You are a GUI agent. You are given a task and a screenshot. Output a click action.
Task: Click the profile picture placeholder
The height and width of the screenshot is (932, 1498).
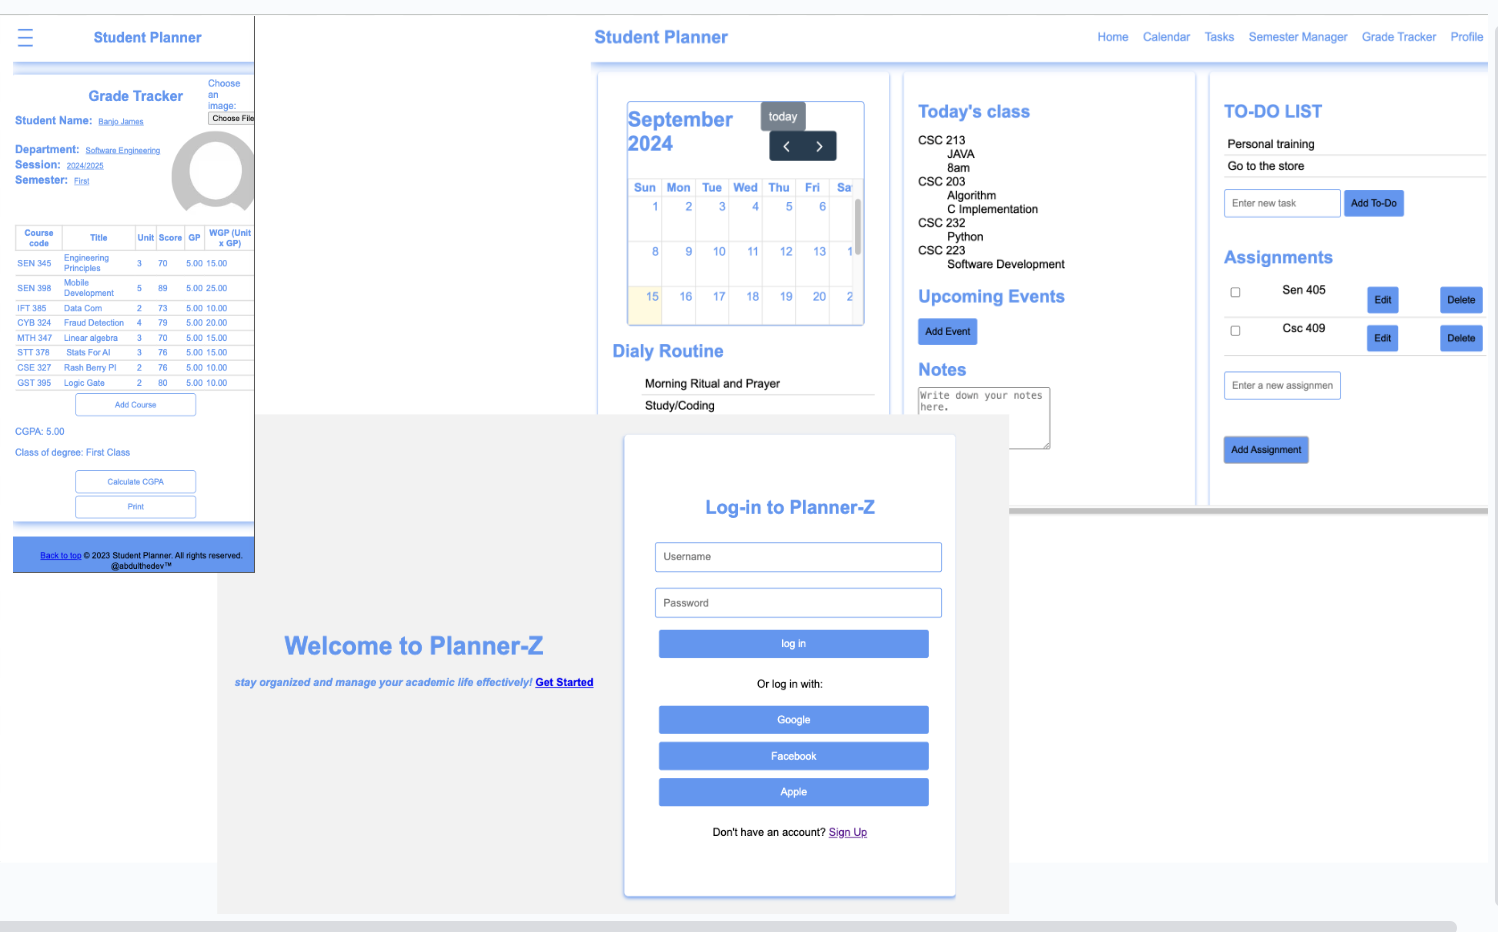214,174
